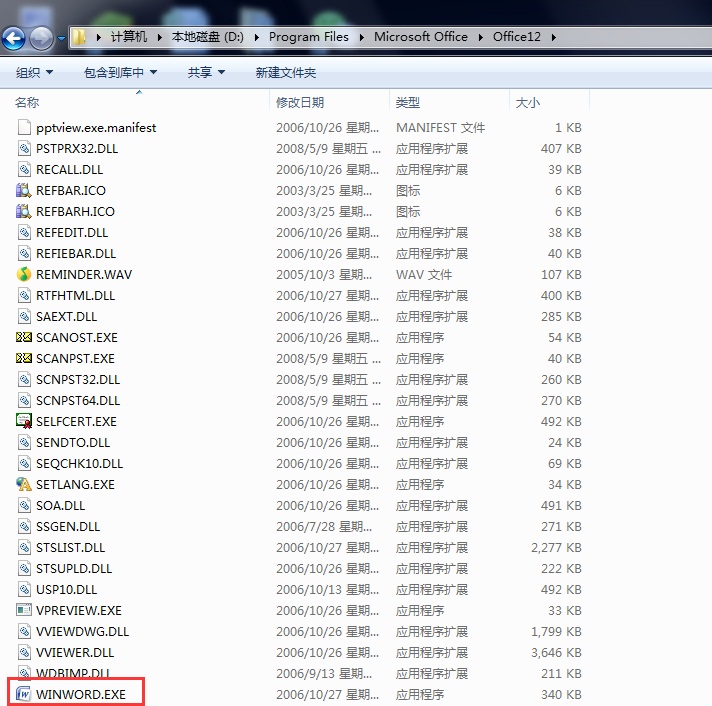Go to Program Files breadcrumb
712x706 pixels.
tap(309, 37)
